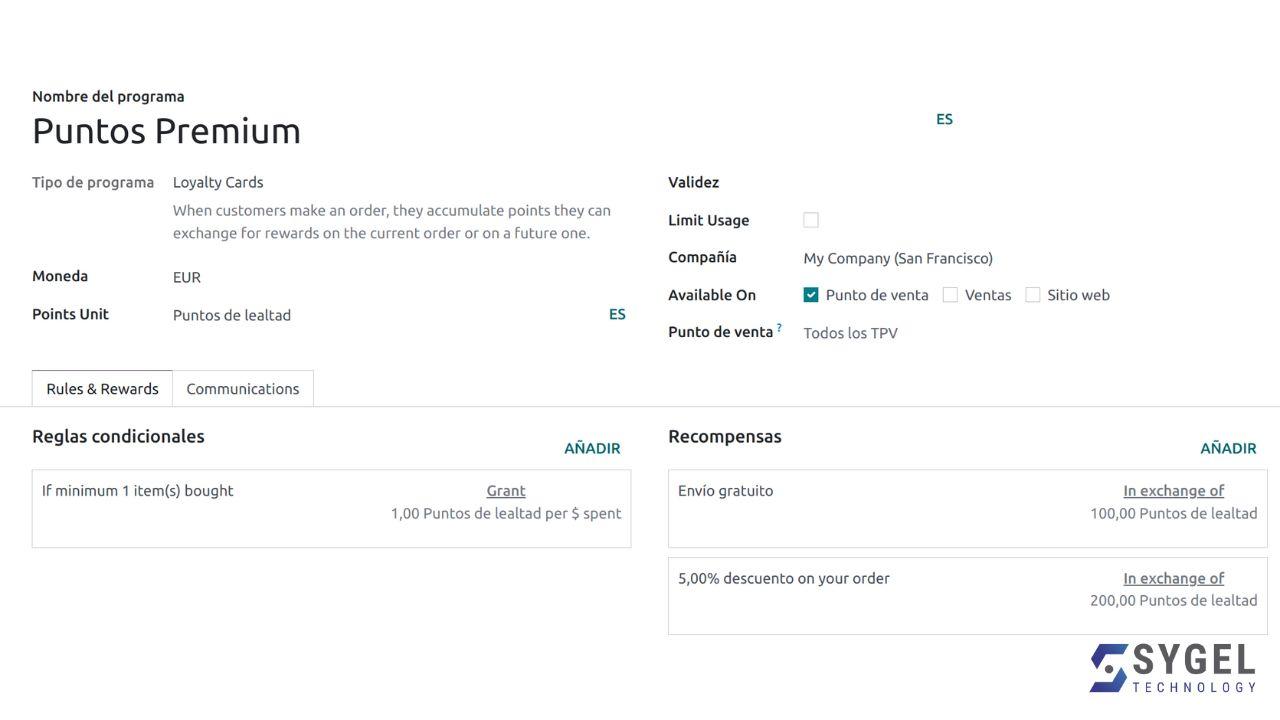
Task: Click '200,00 Puntos de lealtad' value
Action: pyautogui.click(x=1174, y=600)
